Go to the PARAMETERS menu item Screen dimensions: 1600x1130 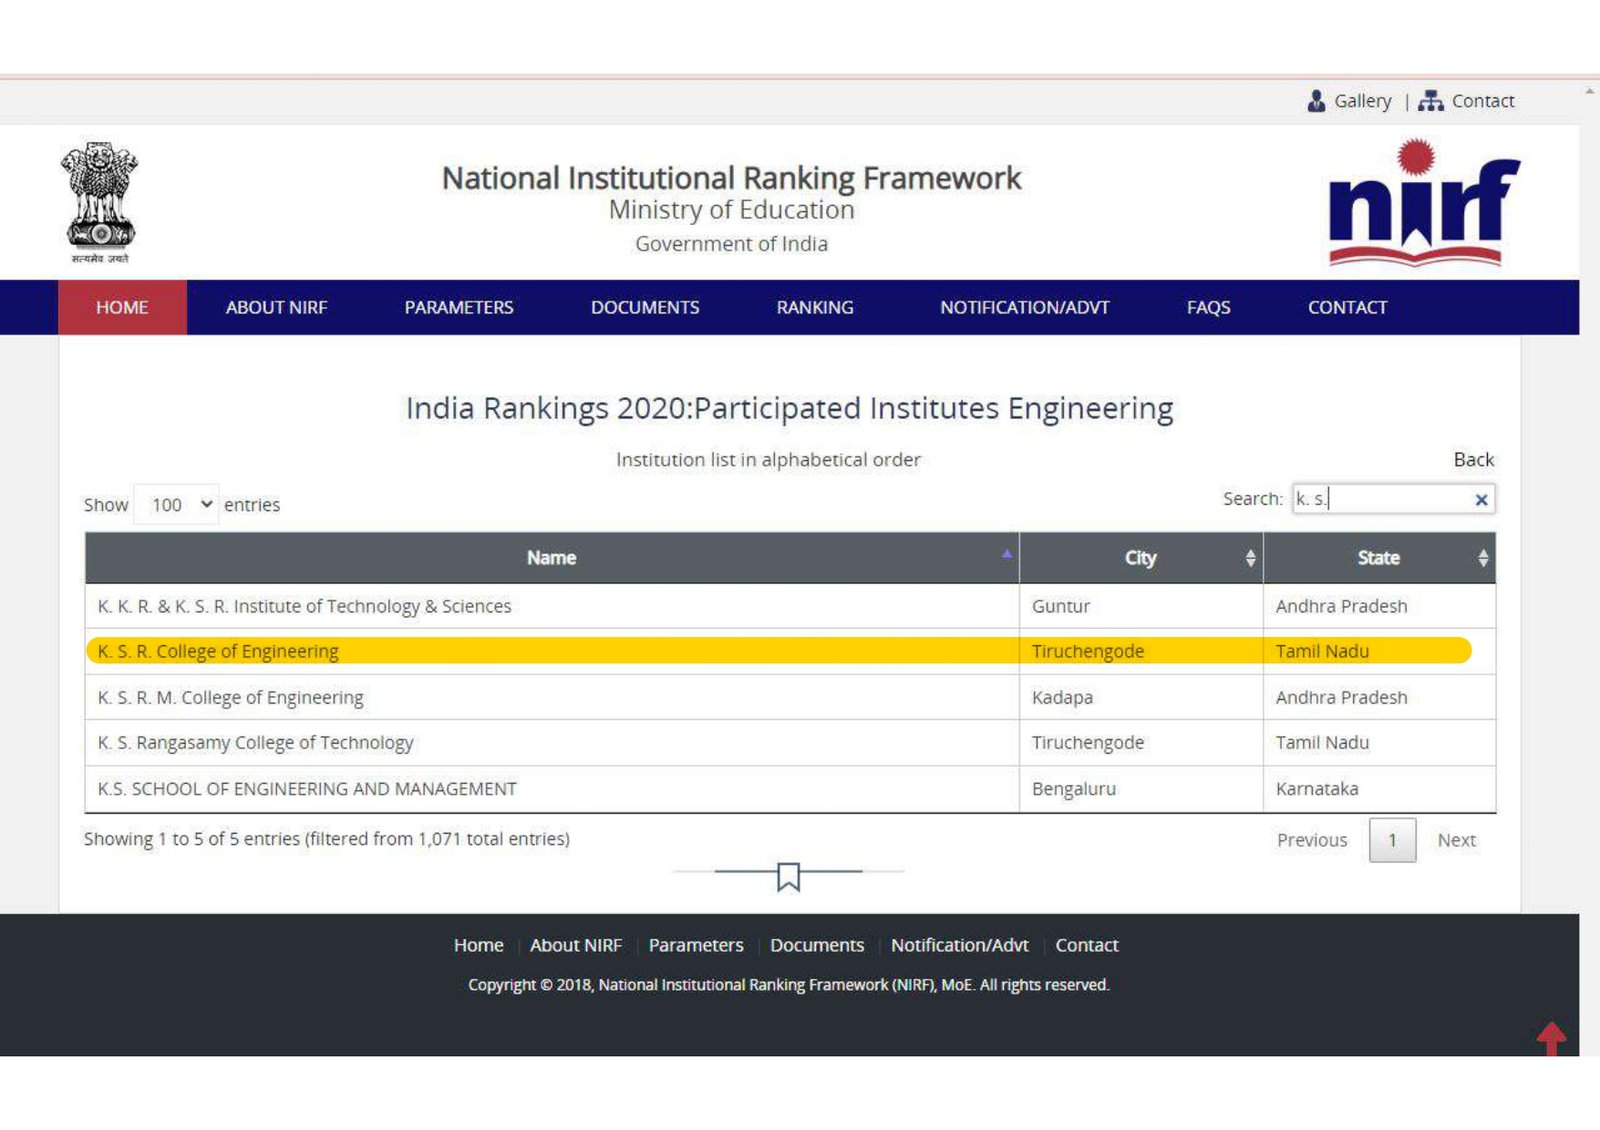tap(458, 308)
